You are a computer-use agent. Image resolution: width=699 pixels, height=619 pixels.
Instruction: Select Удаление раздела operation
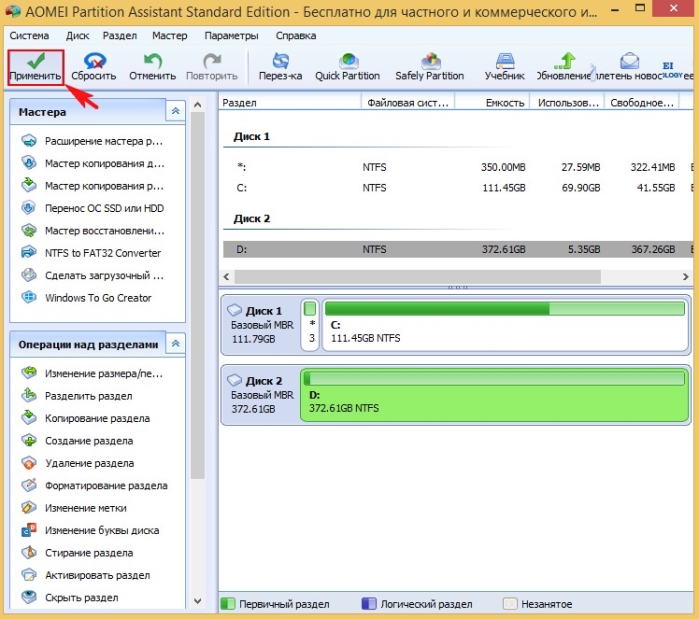pos(78,463)
